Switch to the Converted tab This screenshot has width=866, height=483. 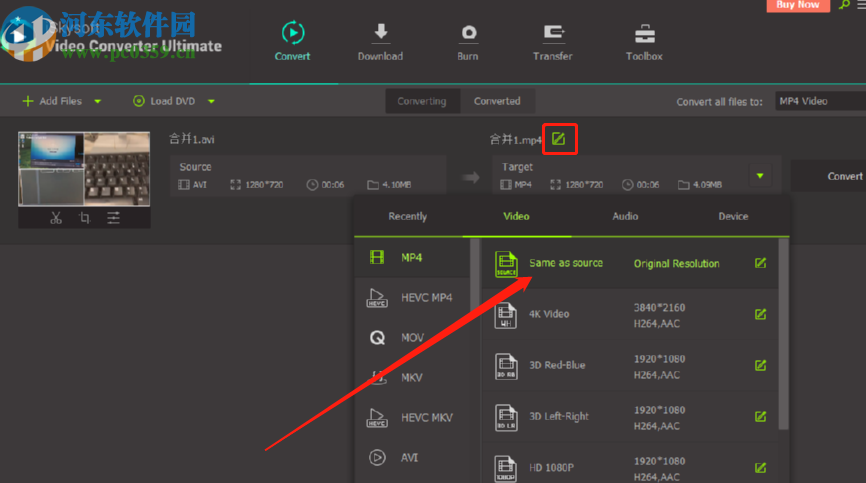pyautogui.click(x=497, y=101)
